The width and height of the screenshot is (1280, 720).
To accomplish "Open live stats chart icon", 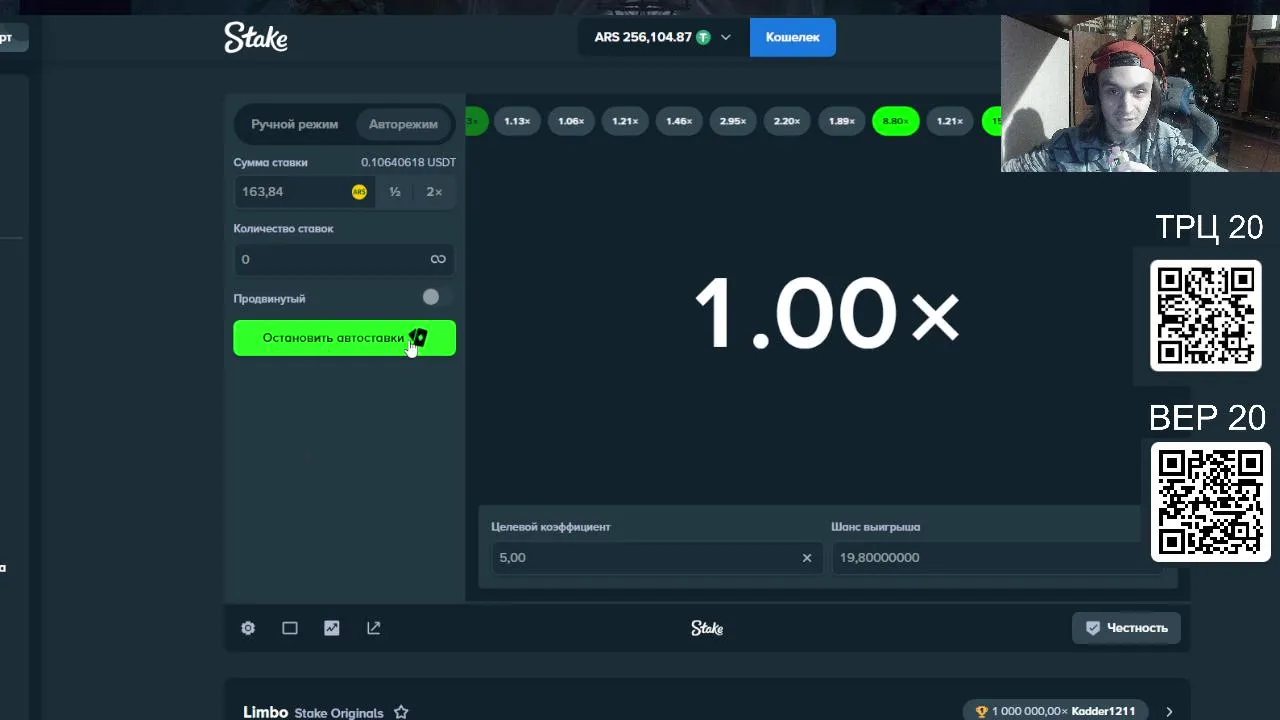I will tap(332, 628).
